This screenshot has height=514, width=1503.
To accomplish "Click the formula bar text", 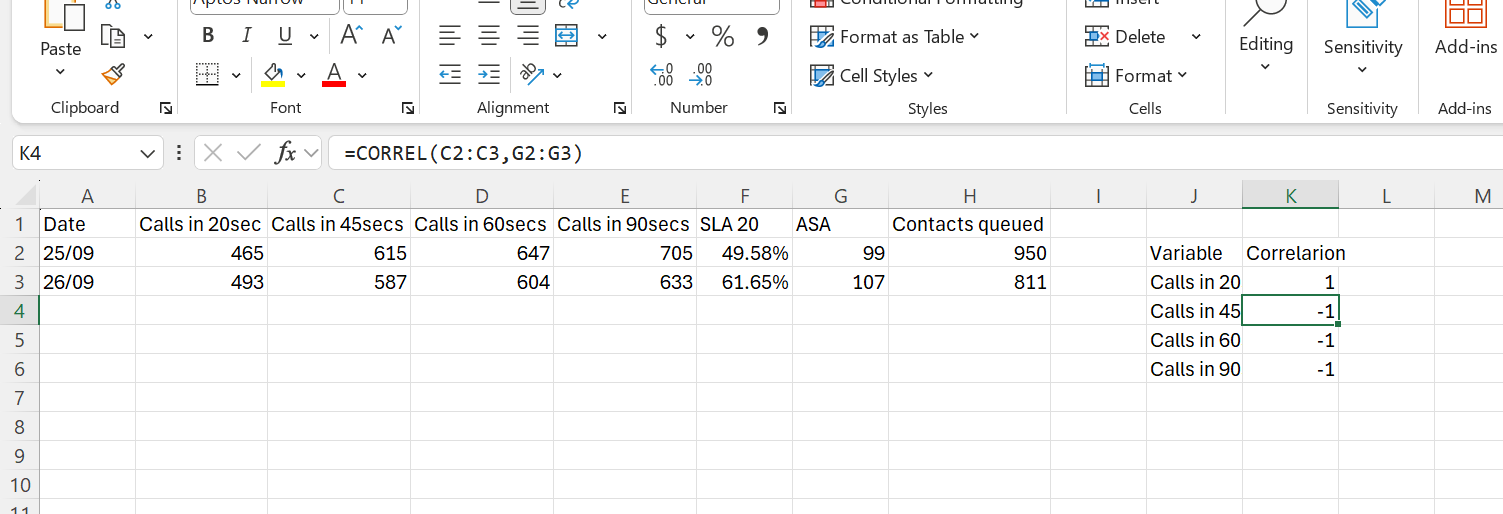I will click(463, 153).
